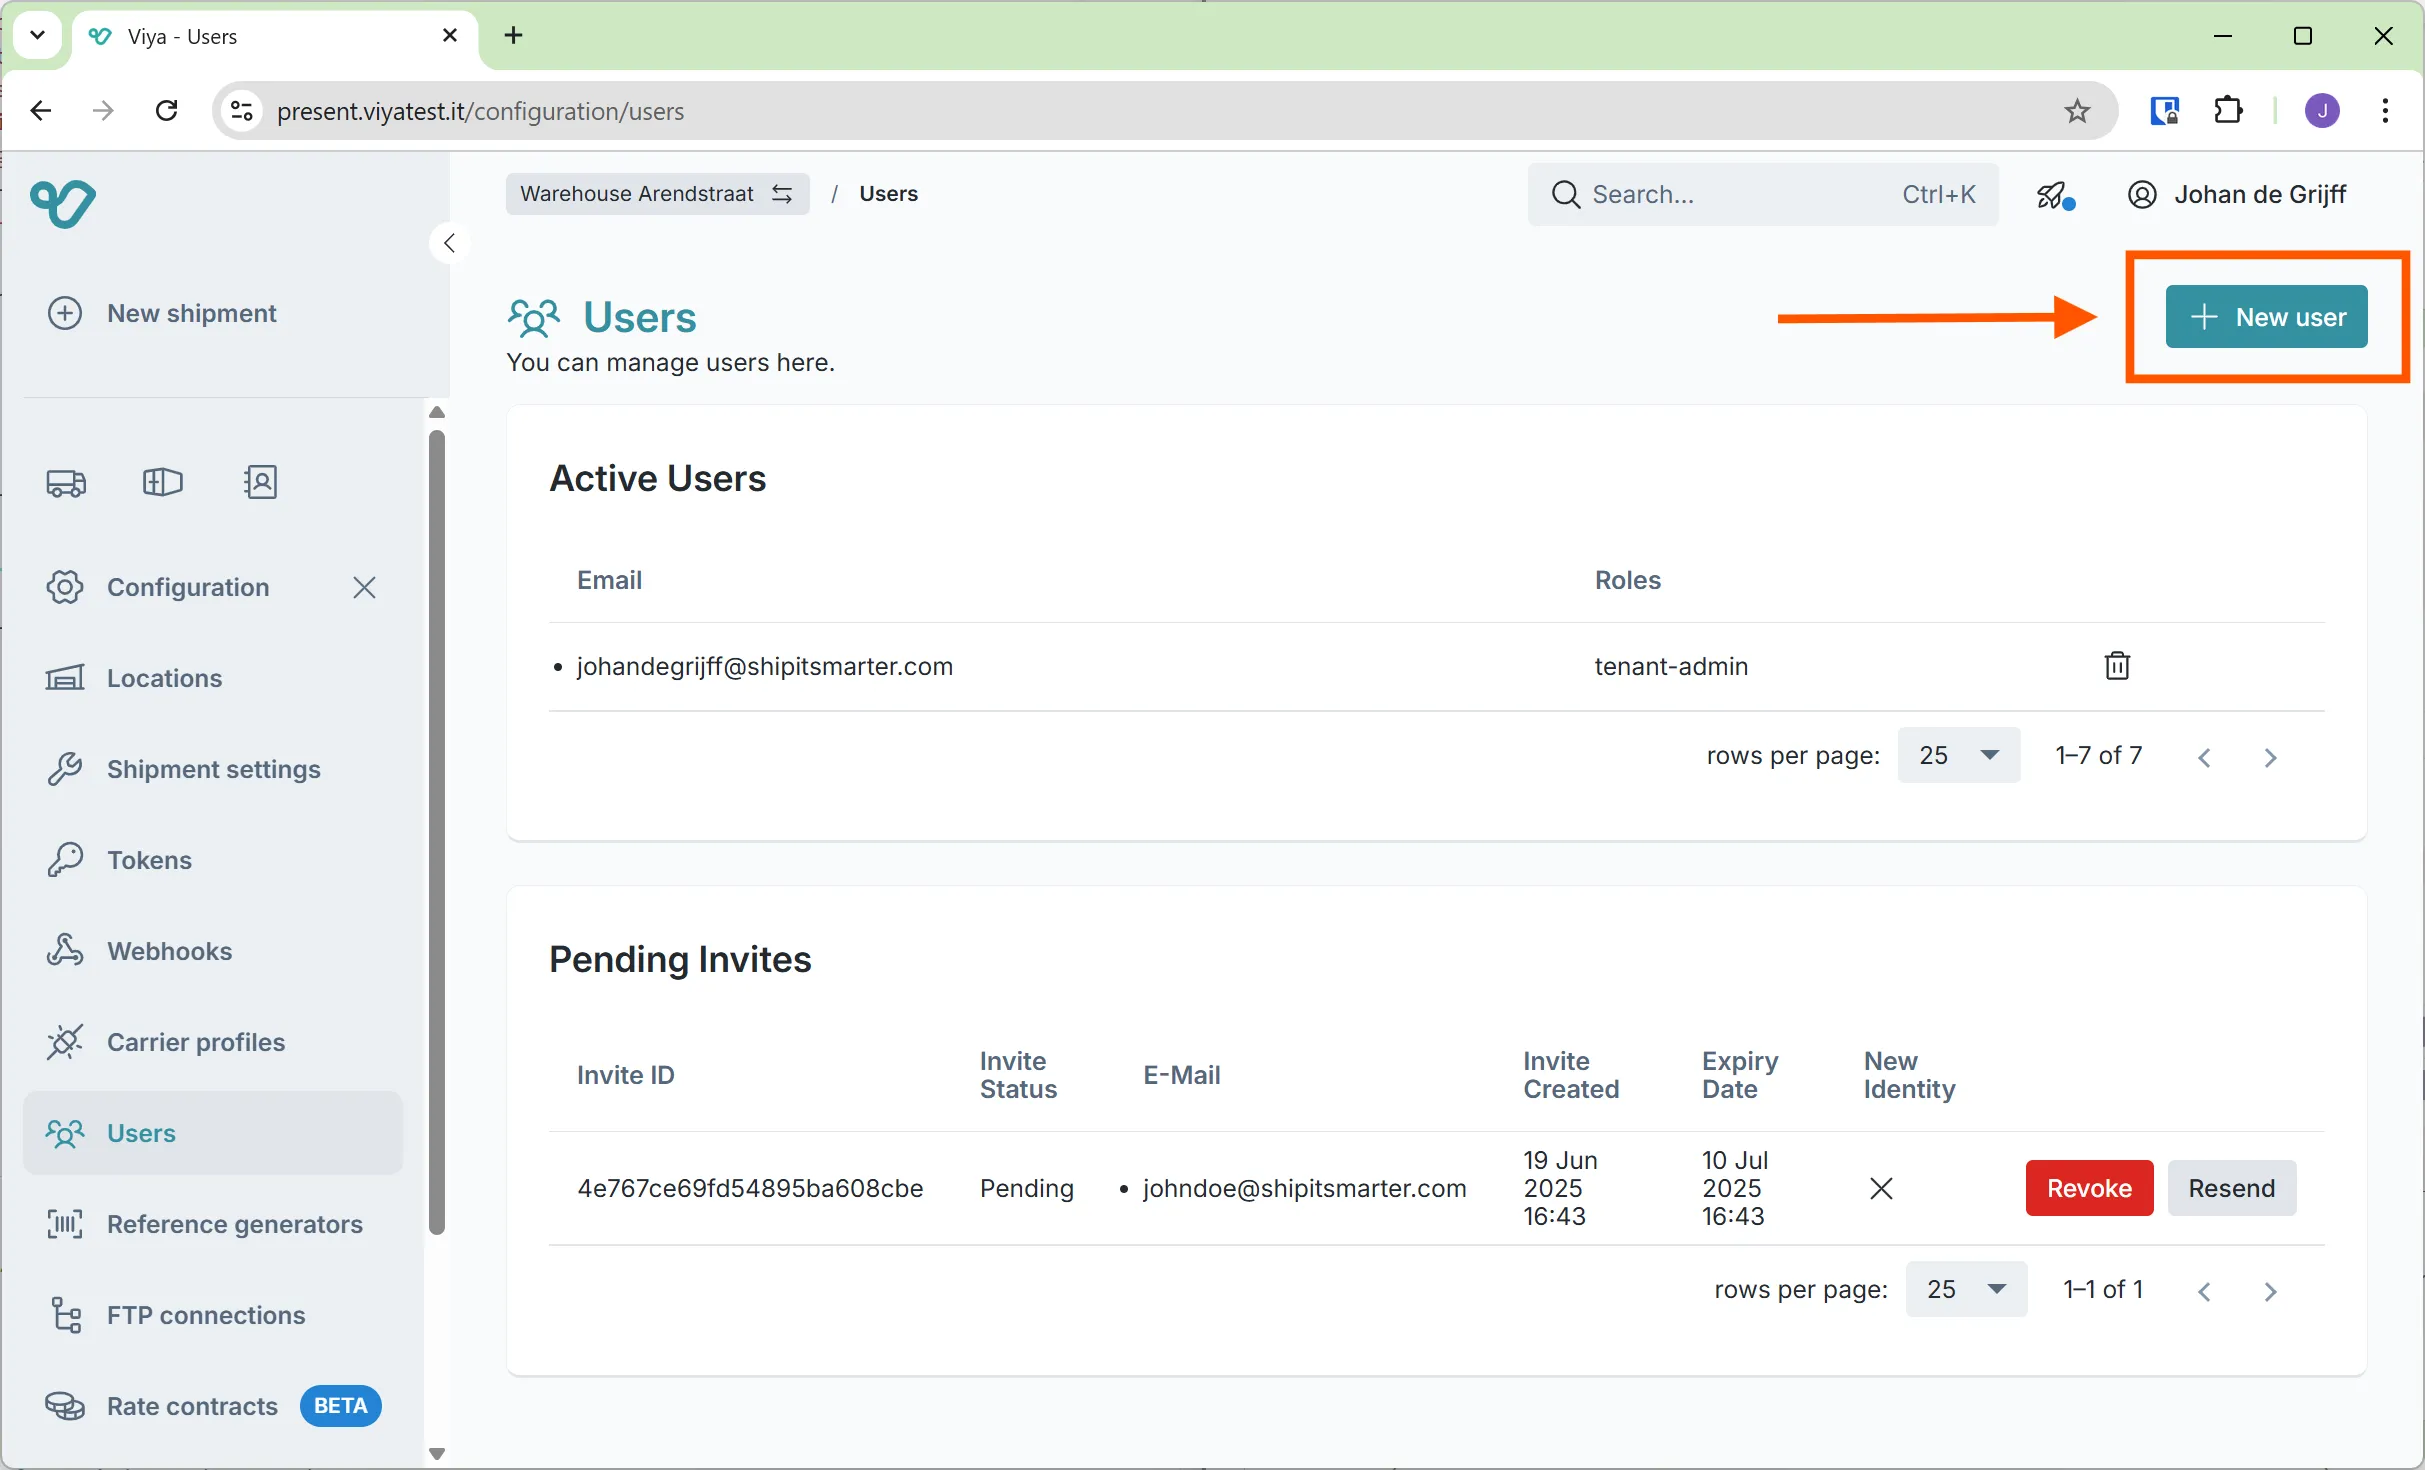
Task: Click the warehouse swap arrows icon
Action: (x=783, y=193)
